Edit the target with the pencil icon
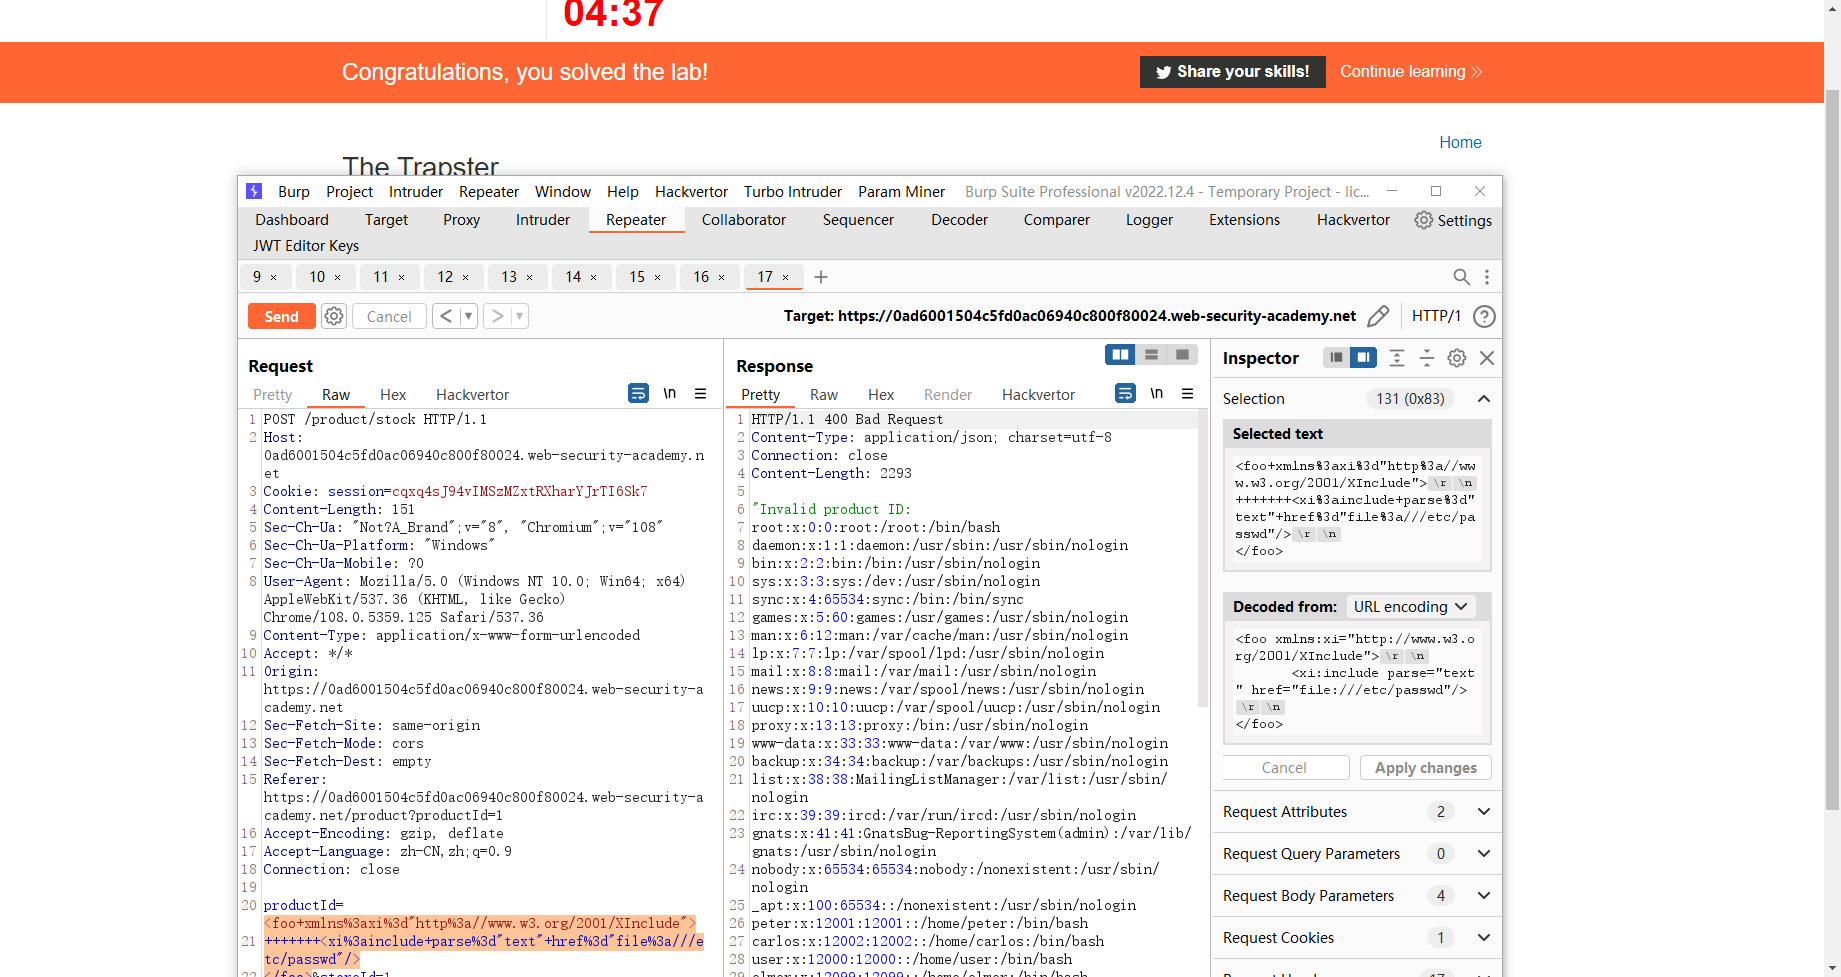Image resolution: width=1841 pixels, height=977 pixels. tap(1378, 316)
